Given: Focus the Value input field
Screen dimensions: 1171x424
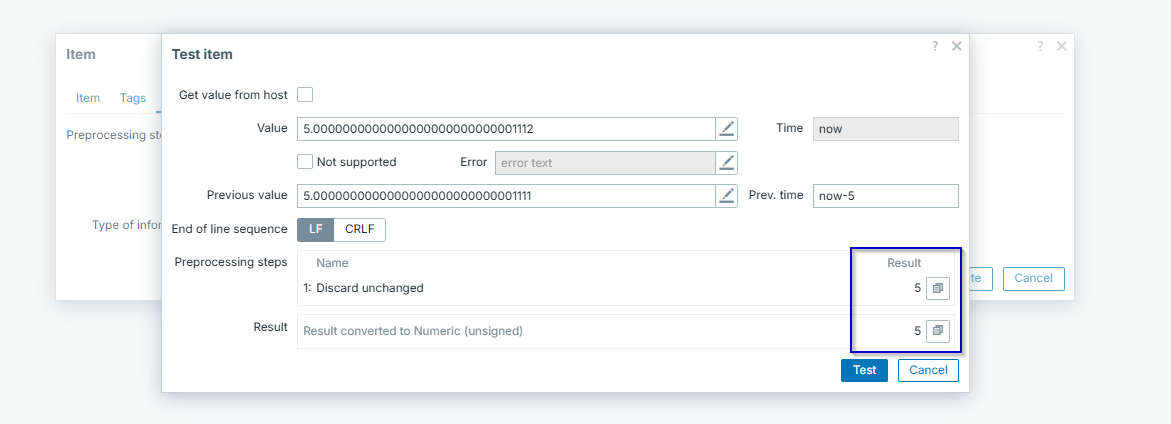Looking at the screenshot, I should pos(505,129).
